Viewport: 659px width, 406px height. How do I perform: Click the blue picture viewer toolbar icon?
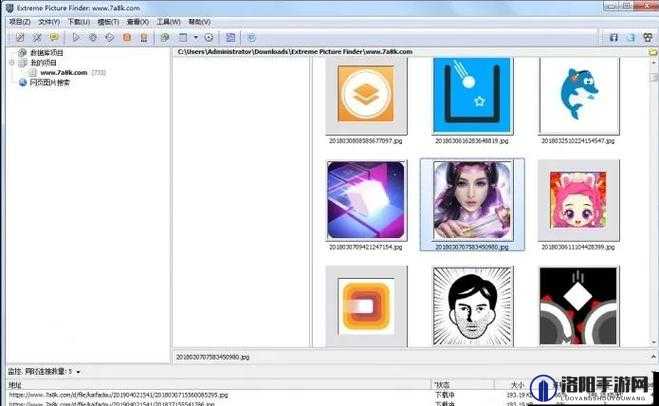[x=230, y=37]
